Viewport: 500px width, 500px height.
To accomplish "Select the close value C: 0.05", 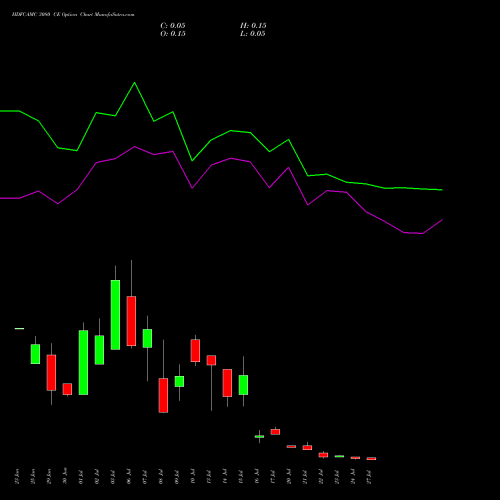I will [173, 26].
